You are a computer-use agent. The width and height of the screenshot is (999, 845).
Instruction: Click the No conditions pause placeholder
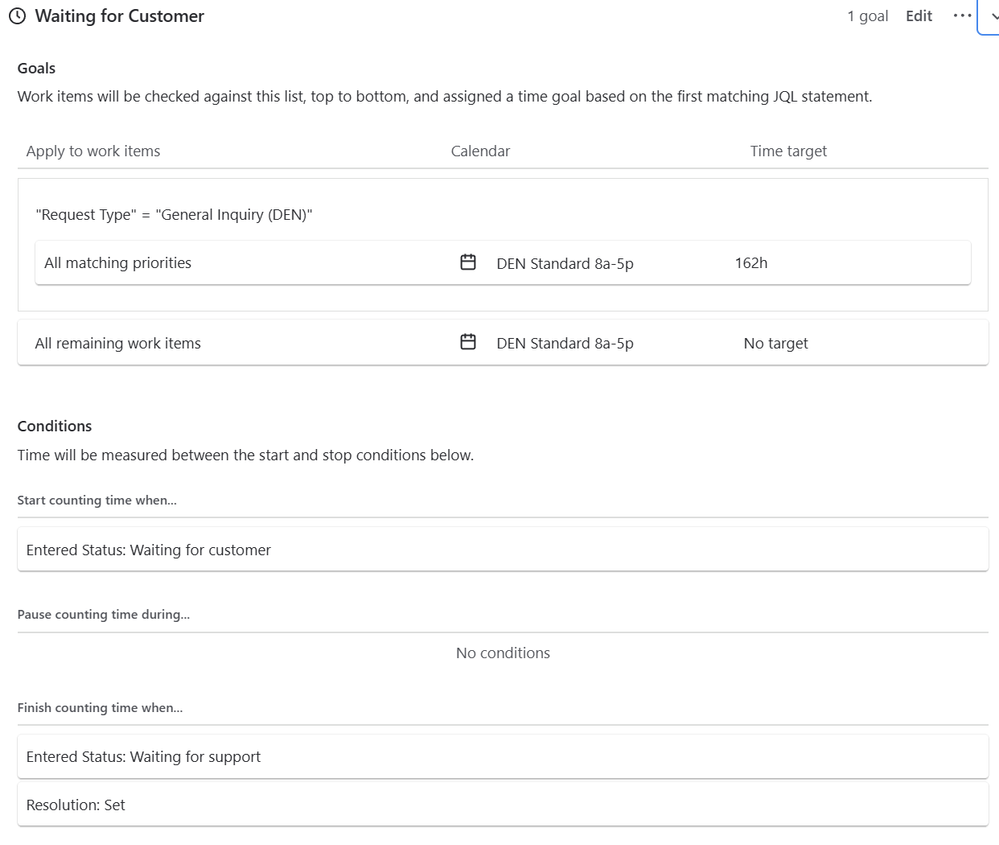pyautogui.click(x=503, y=653)
